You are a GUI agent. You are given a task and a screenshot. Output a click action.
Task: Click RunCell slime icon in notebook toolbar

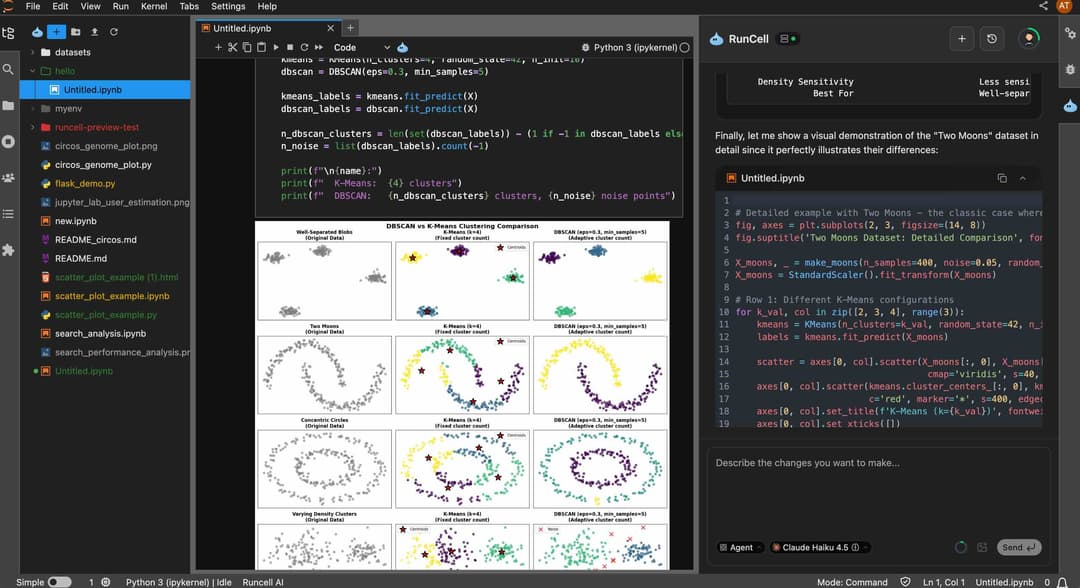pyautogui.click(x=403, y=48)
